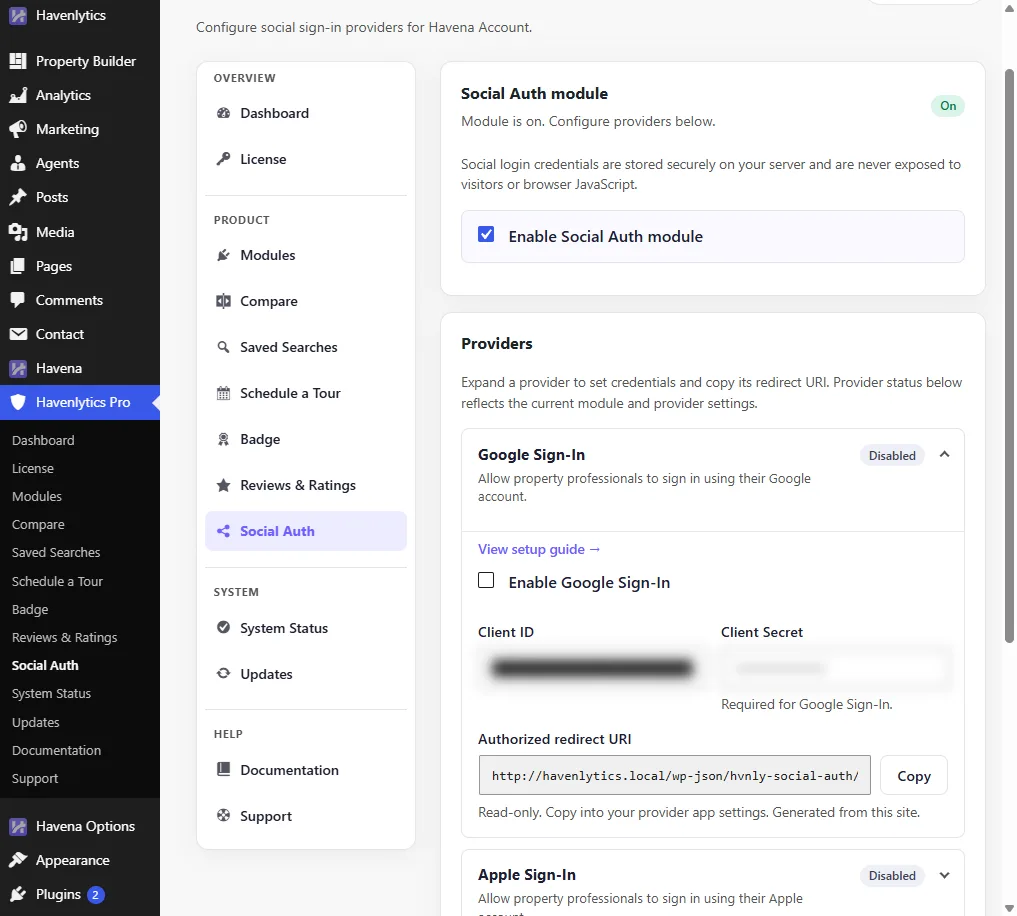The height and width of the screenshot is (916, 1017).
Task: Open Analytics via its chart icon
Action: point(18,95)
